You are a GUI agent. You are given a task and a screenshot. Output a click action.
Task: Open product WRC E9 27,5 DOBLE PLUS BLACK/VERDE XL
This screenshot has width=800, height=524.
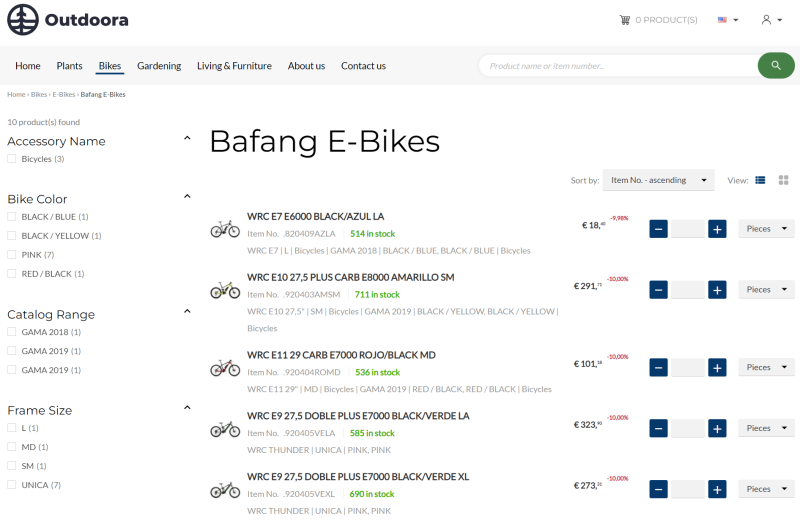click(x=358, y=477)
